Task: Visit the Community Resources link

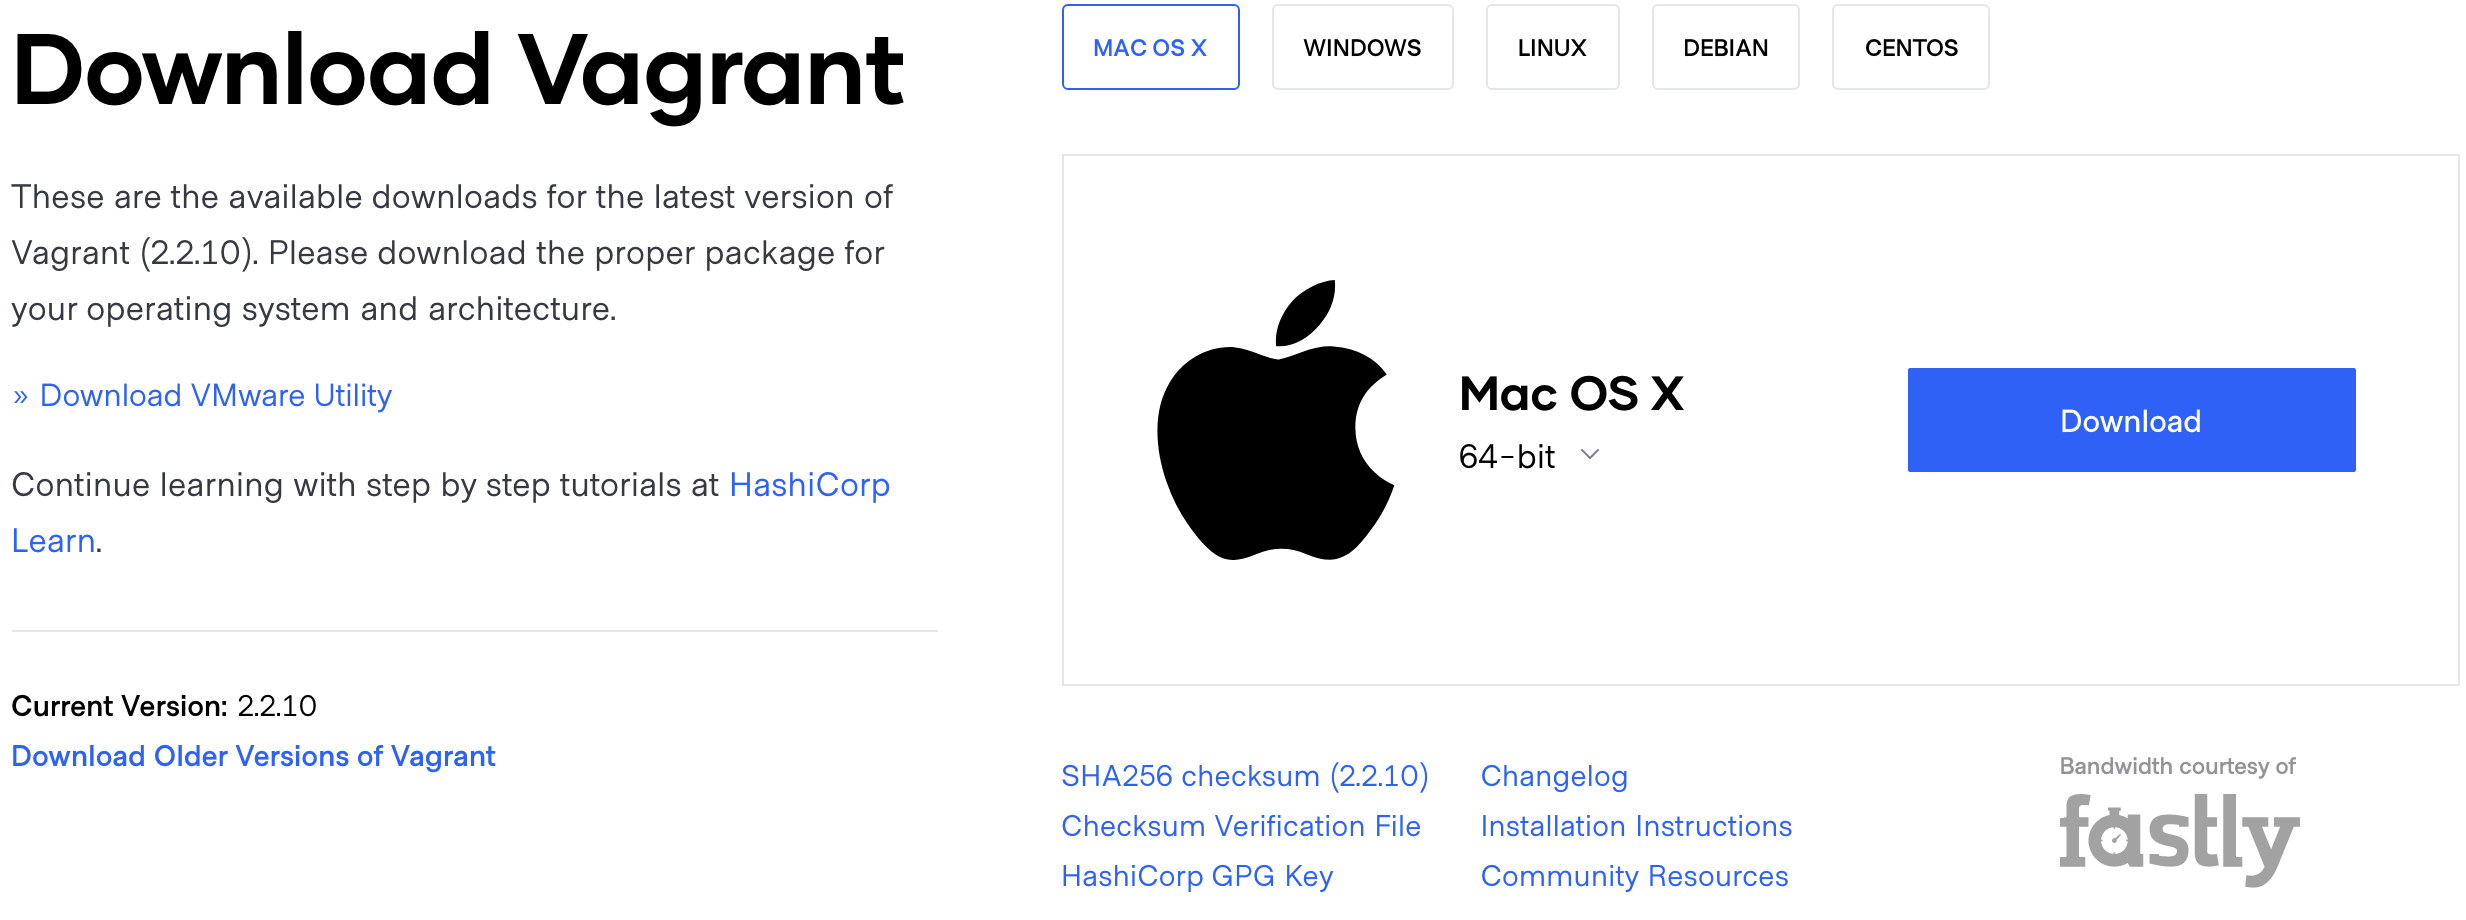Action: (x=1634, y=876)
